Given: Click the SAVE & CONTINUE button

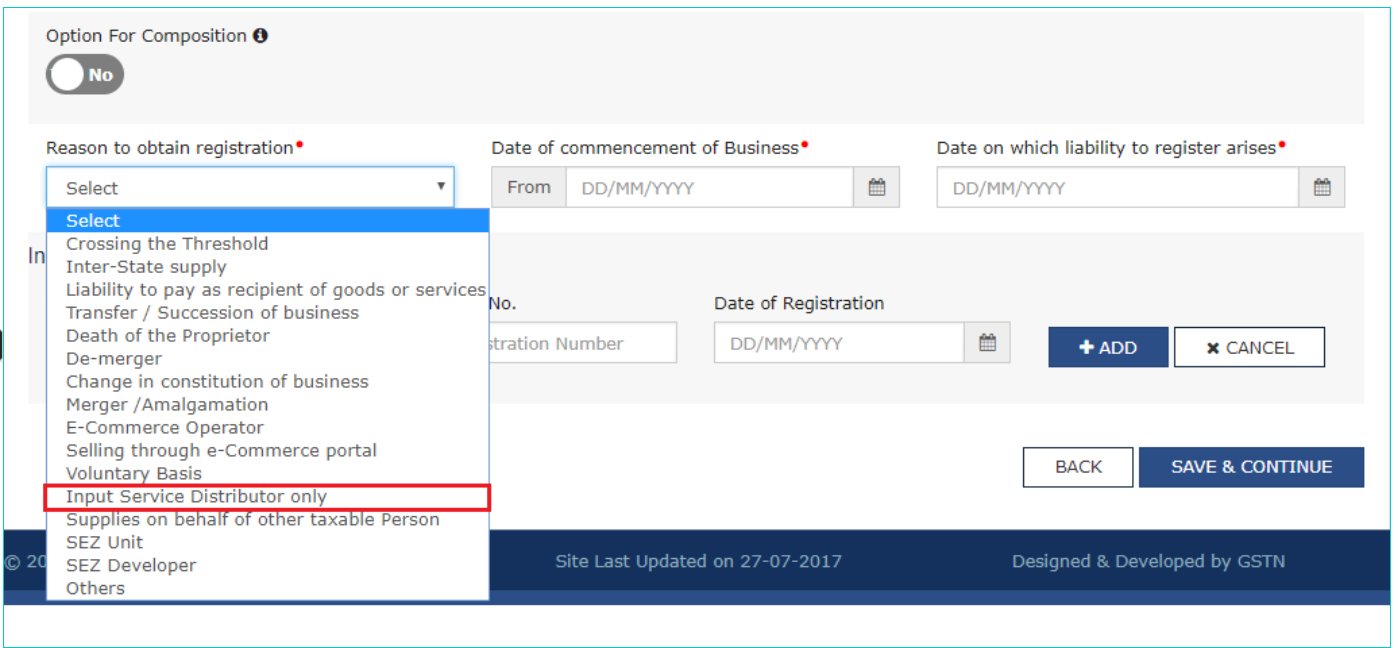Looking at the screenshot, I should 1251,467.
